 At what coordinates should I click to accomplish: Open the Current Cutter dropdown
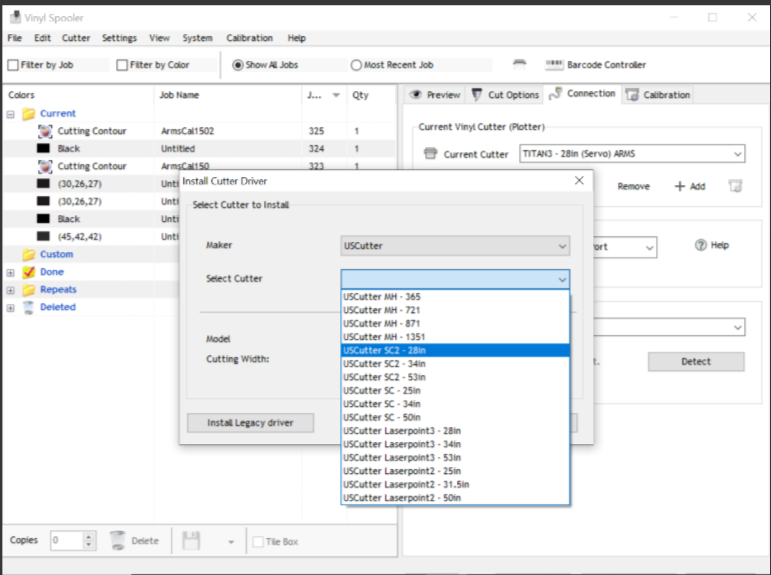[632, 153]
